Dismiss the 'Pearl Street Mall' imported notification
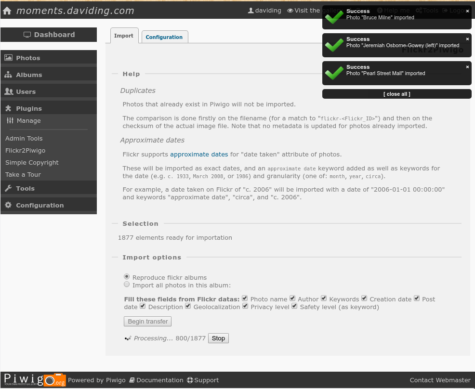 coord(467,67)
